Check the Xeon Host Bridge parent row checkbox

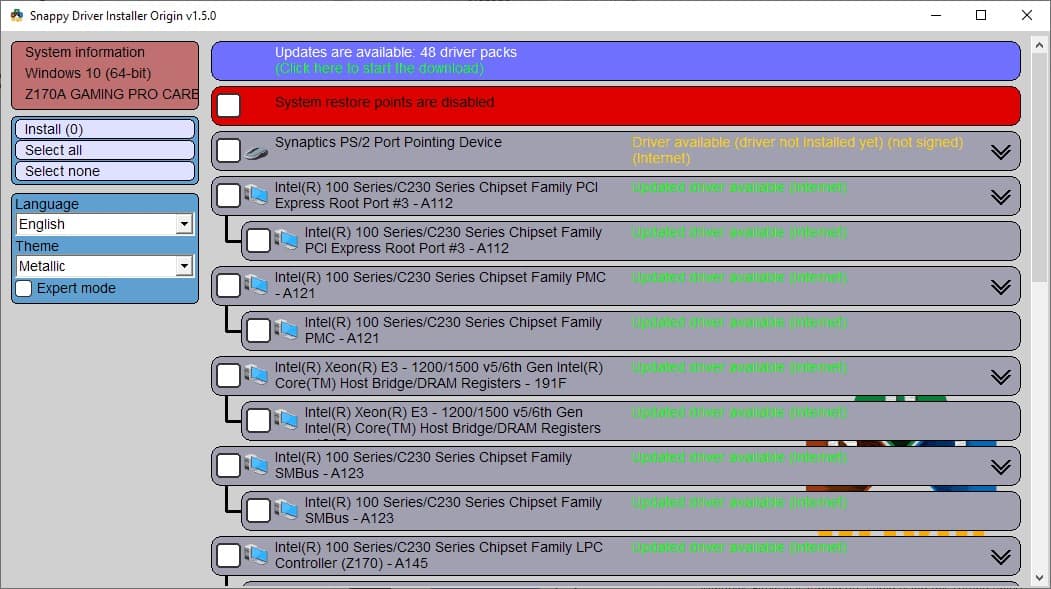pos(229,375)
